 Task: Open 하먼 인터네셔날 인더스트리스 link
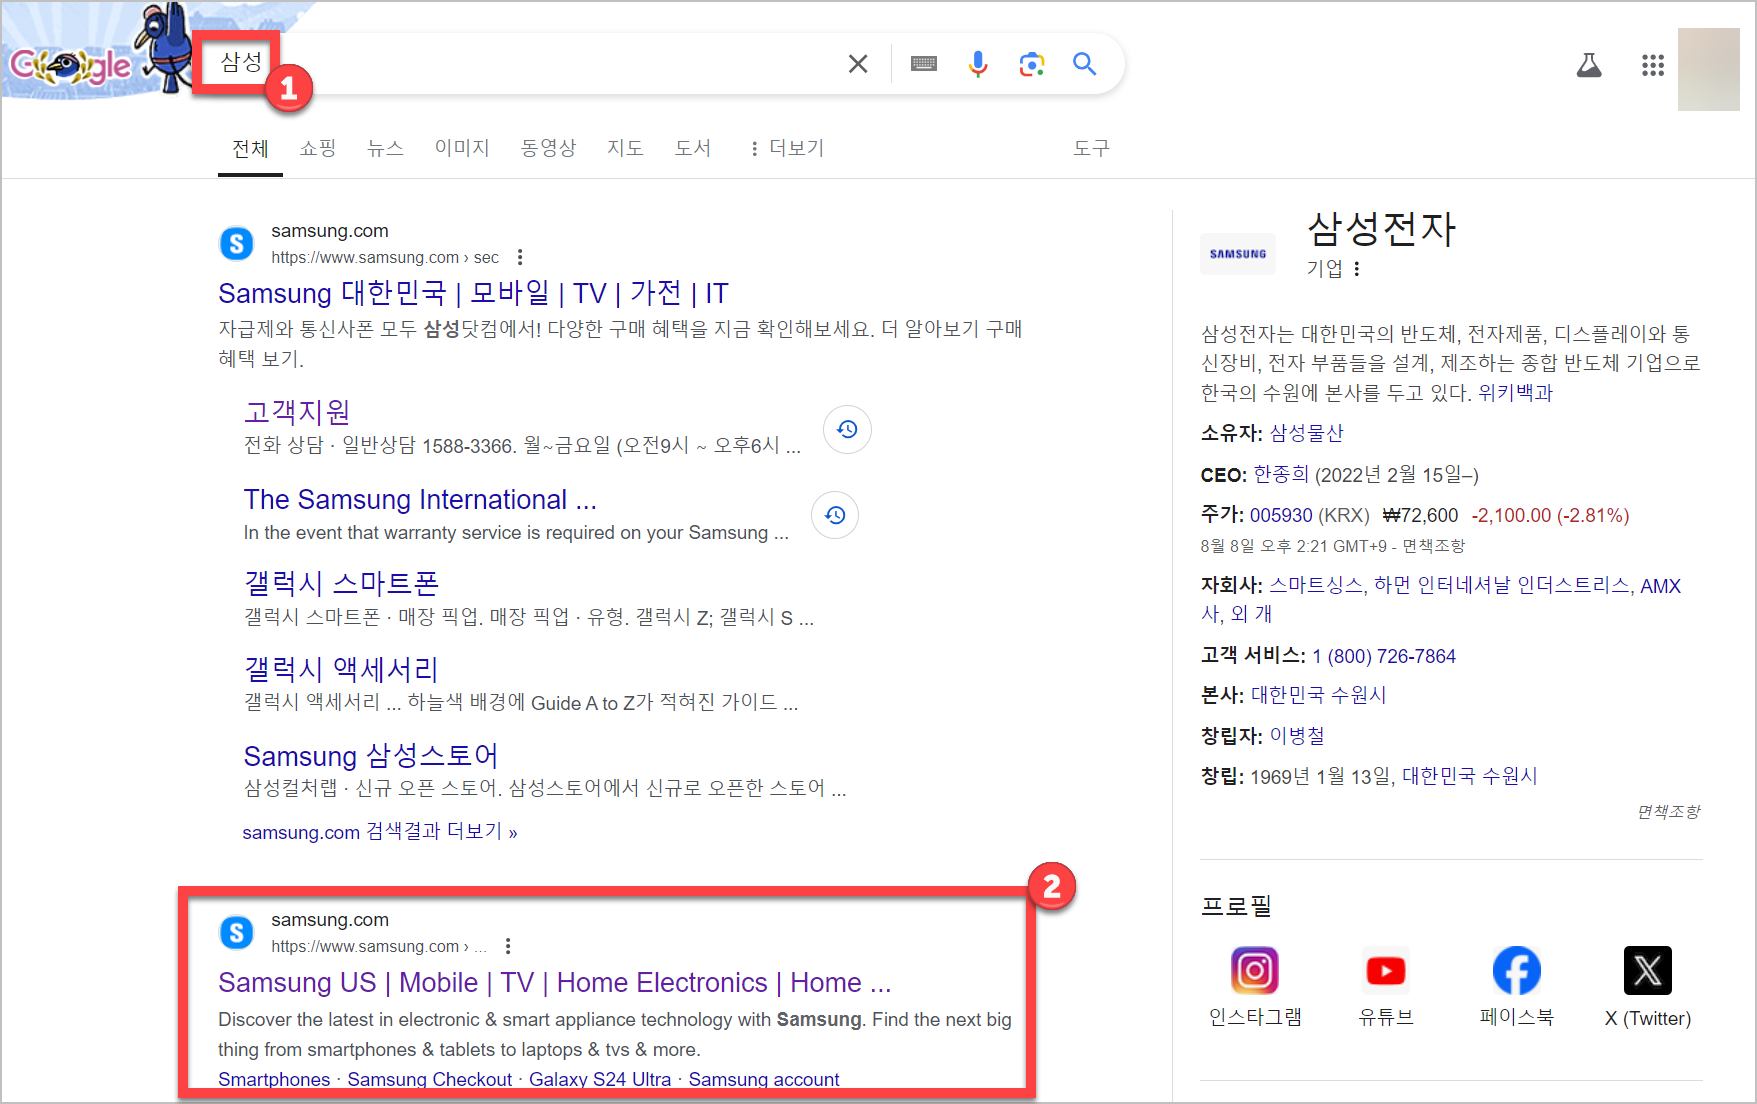[1501, 586]
